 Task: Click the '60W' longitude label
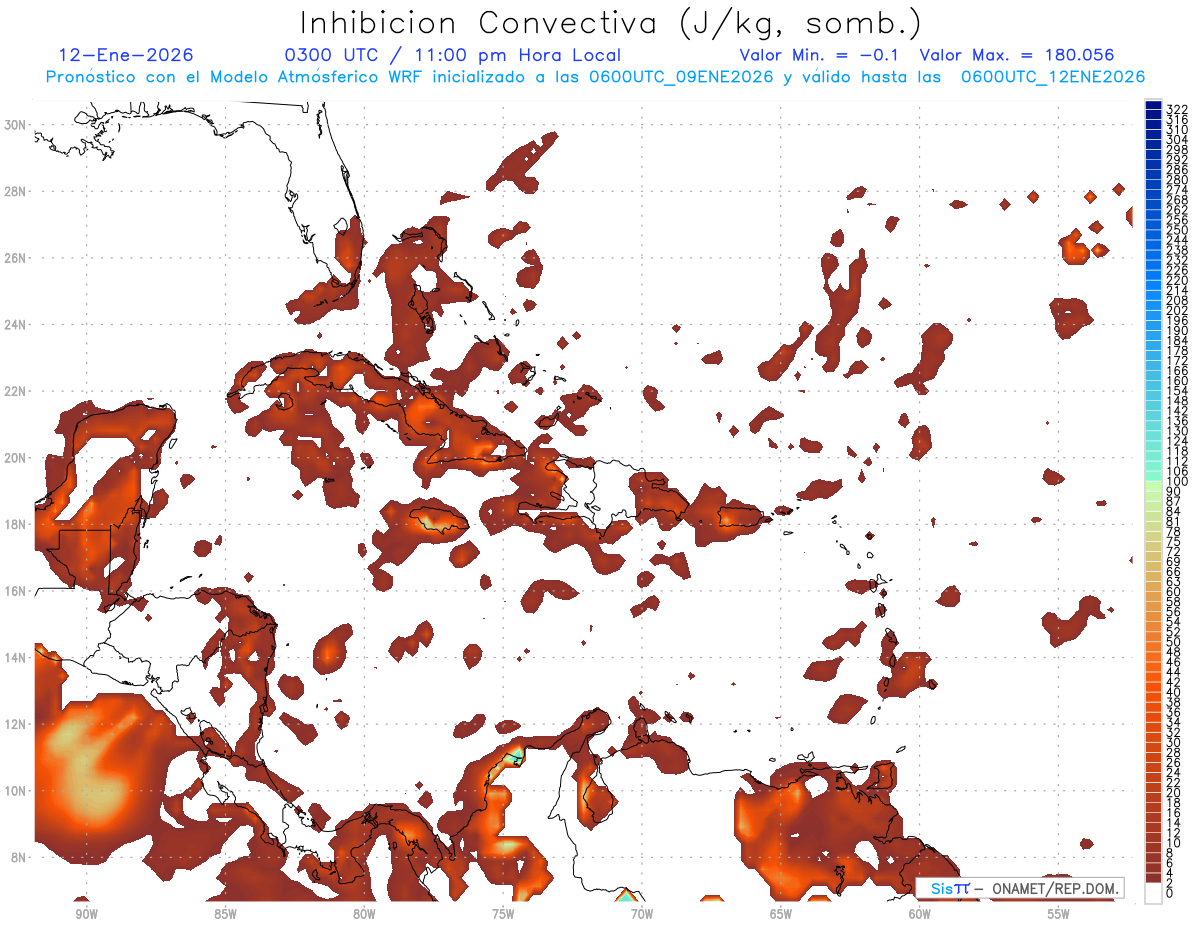(920, 914)
